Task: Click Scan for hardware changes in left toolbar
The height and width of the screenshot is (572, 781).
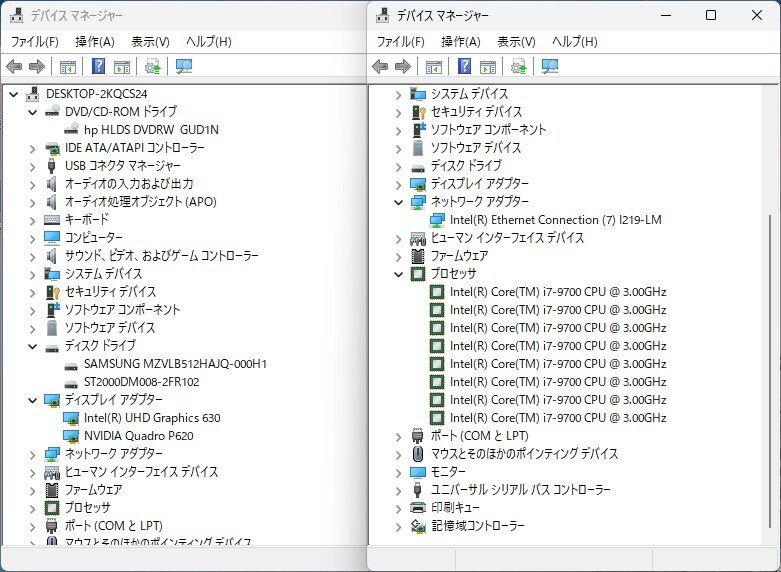Action: (184, 66)
